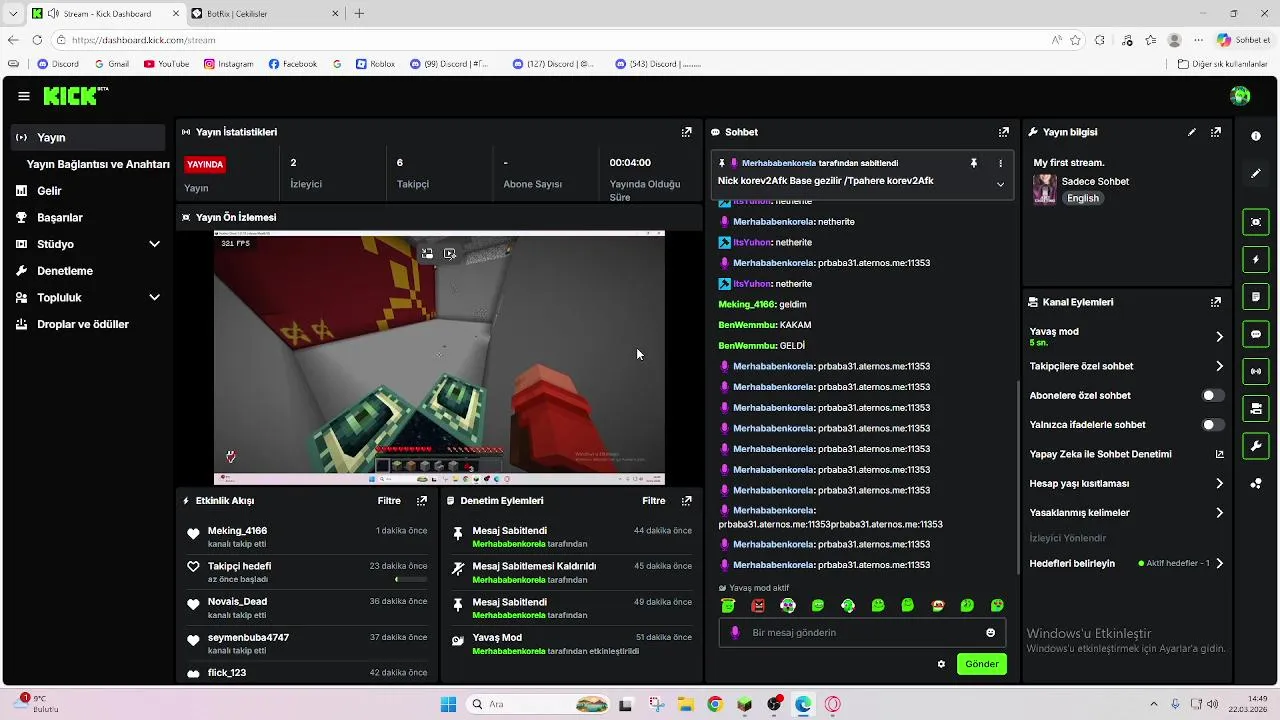Click the three-dots icon at sidebar bottom
1280x720 pixels.
point(1256,484)
